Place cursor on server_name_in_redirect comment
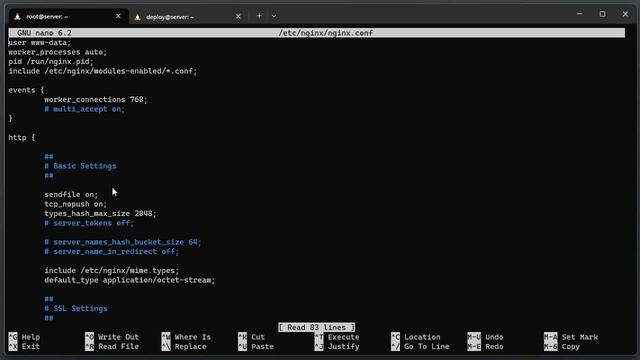This screenshot has height=360, width=640. 111,251
